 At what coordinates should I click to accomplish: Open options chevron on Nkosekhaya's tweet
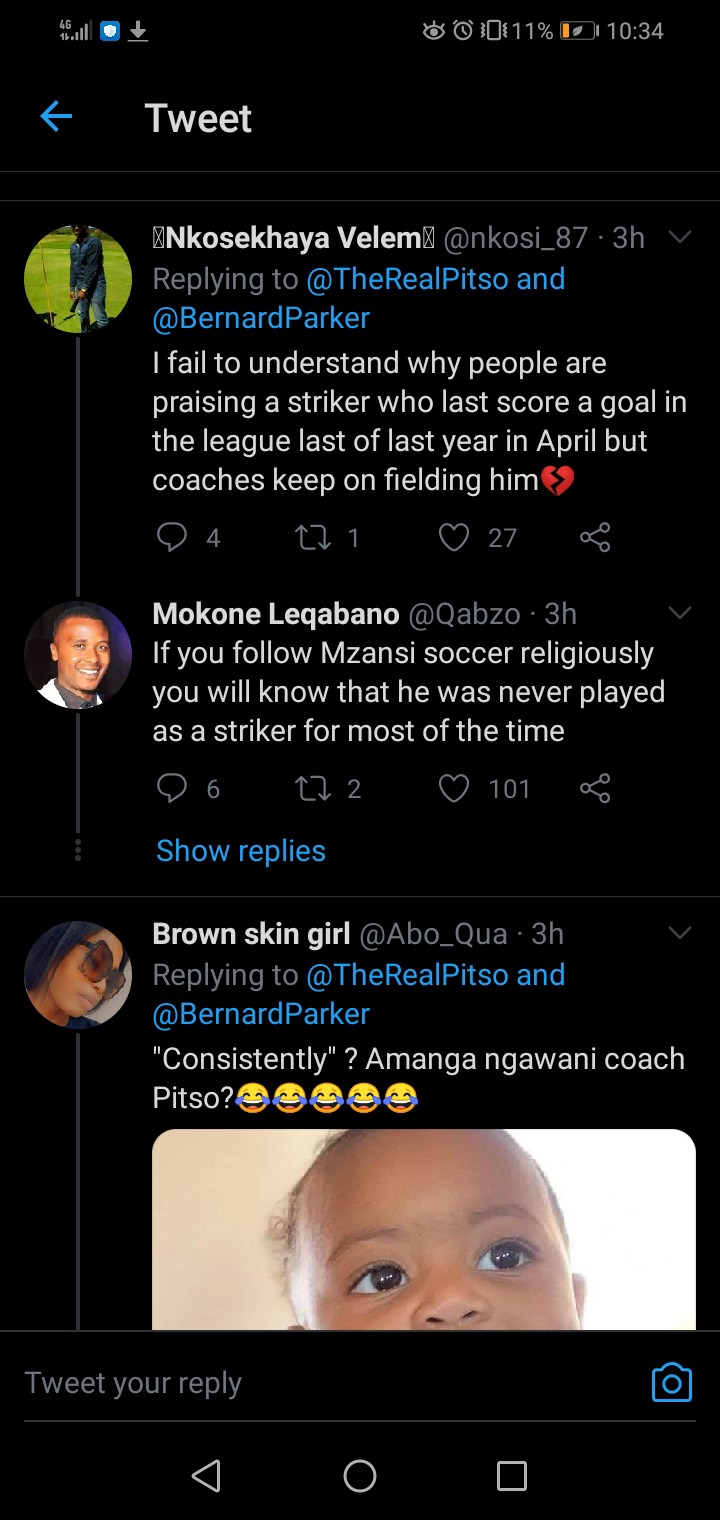click(679, 237)
